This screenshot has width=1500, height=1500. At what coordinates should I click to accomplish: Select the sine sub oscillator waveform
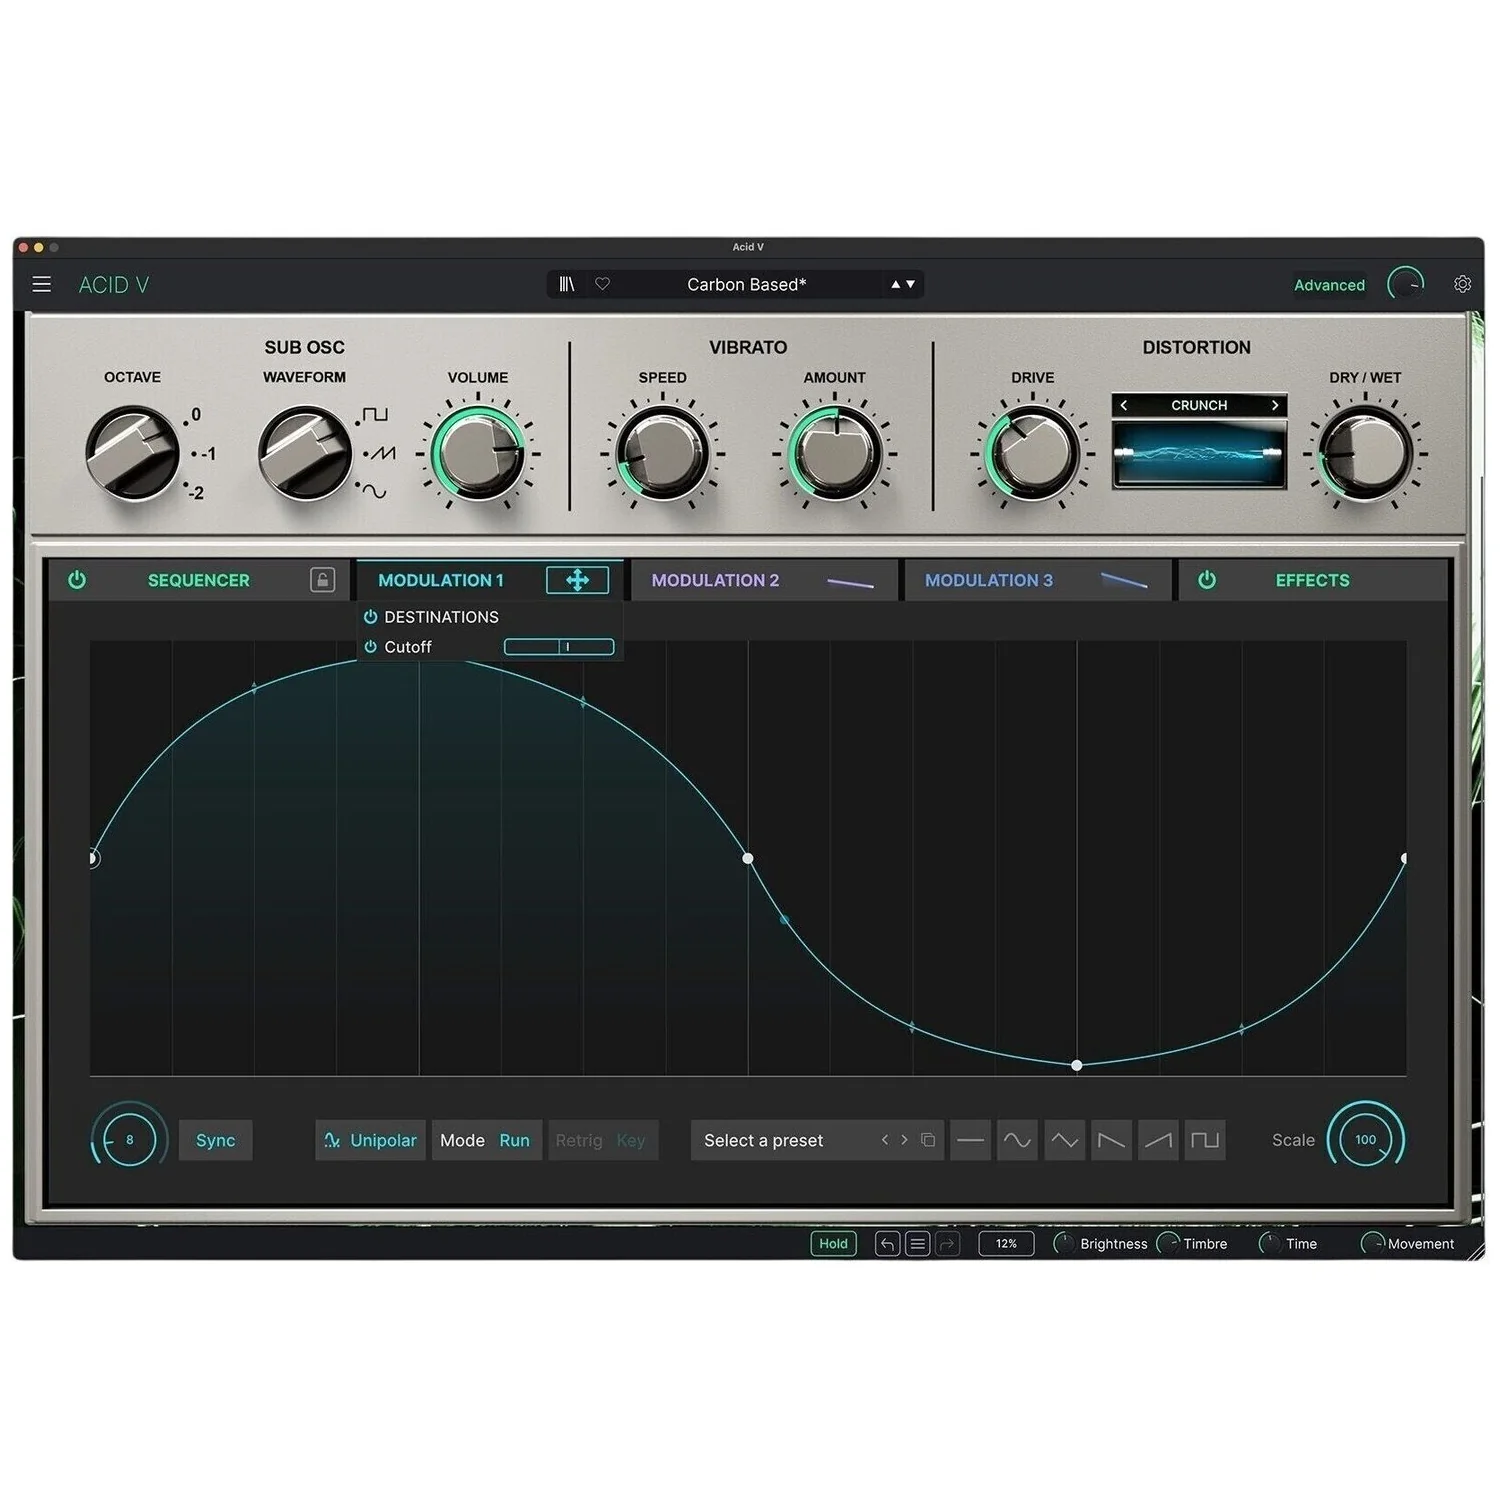tap(374, 491)
